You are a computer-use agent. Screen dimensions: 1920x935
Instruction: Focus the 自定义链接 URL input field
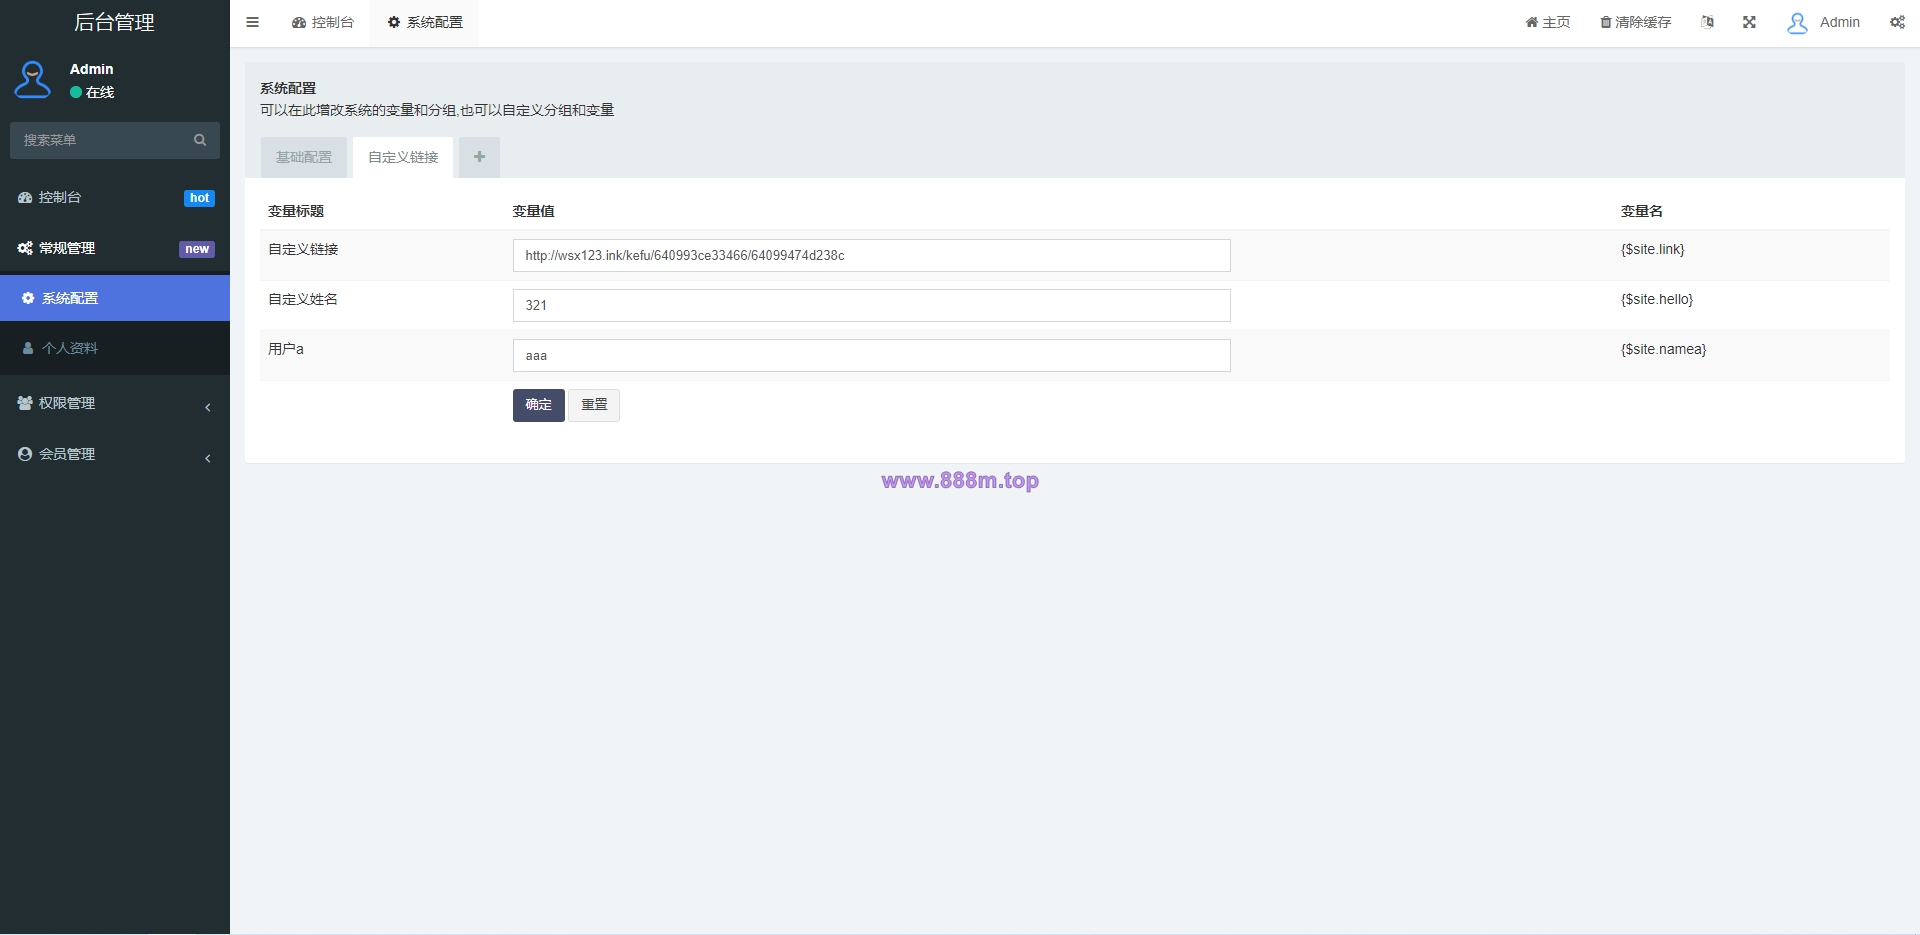pos(872,255)
